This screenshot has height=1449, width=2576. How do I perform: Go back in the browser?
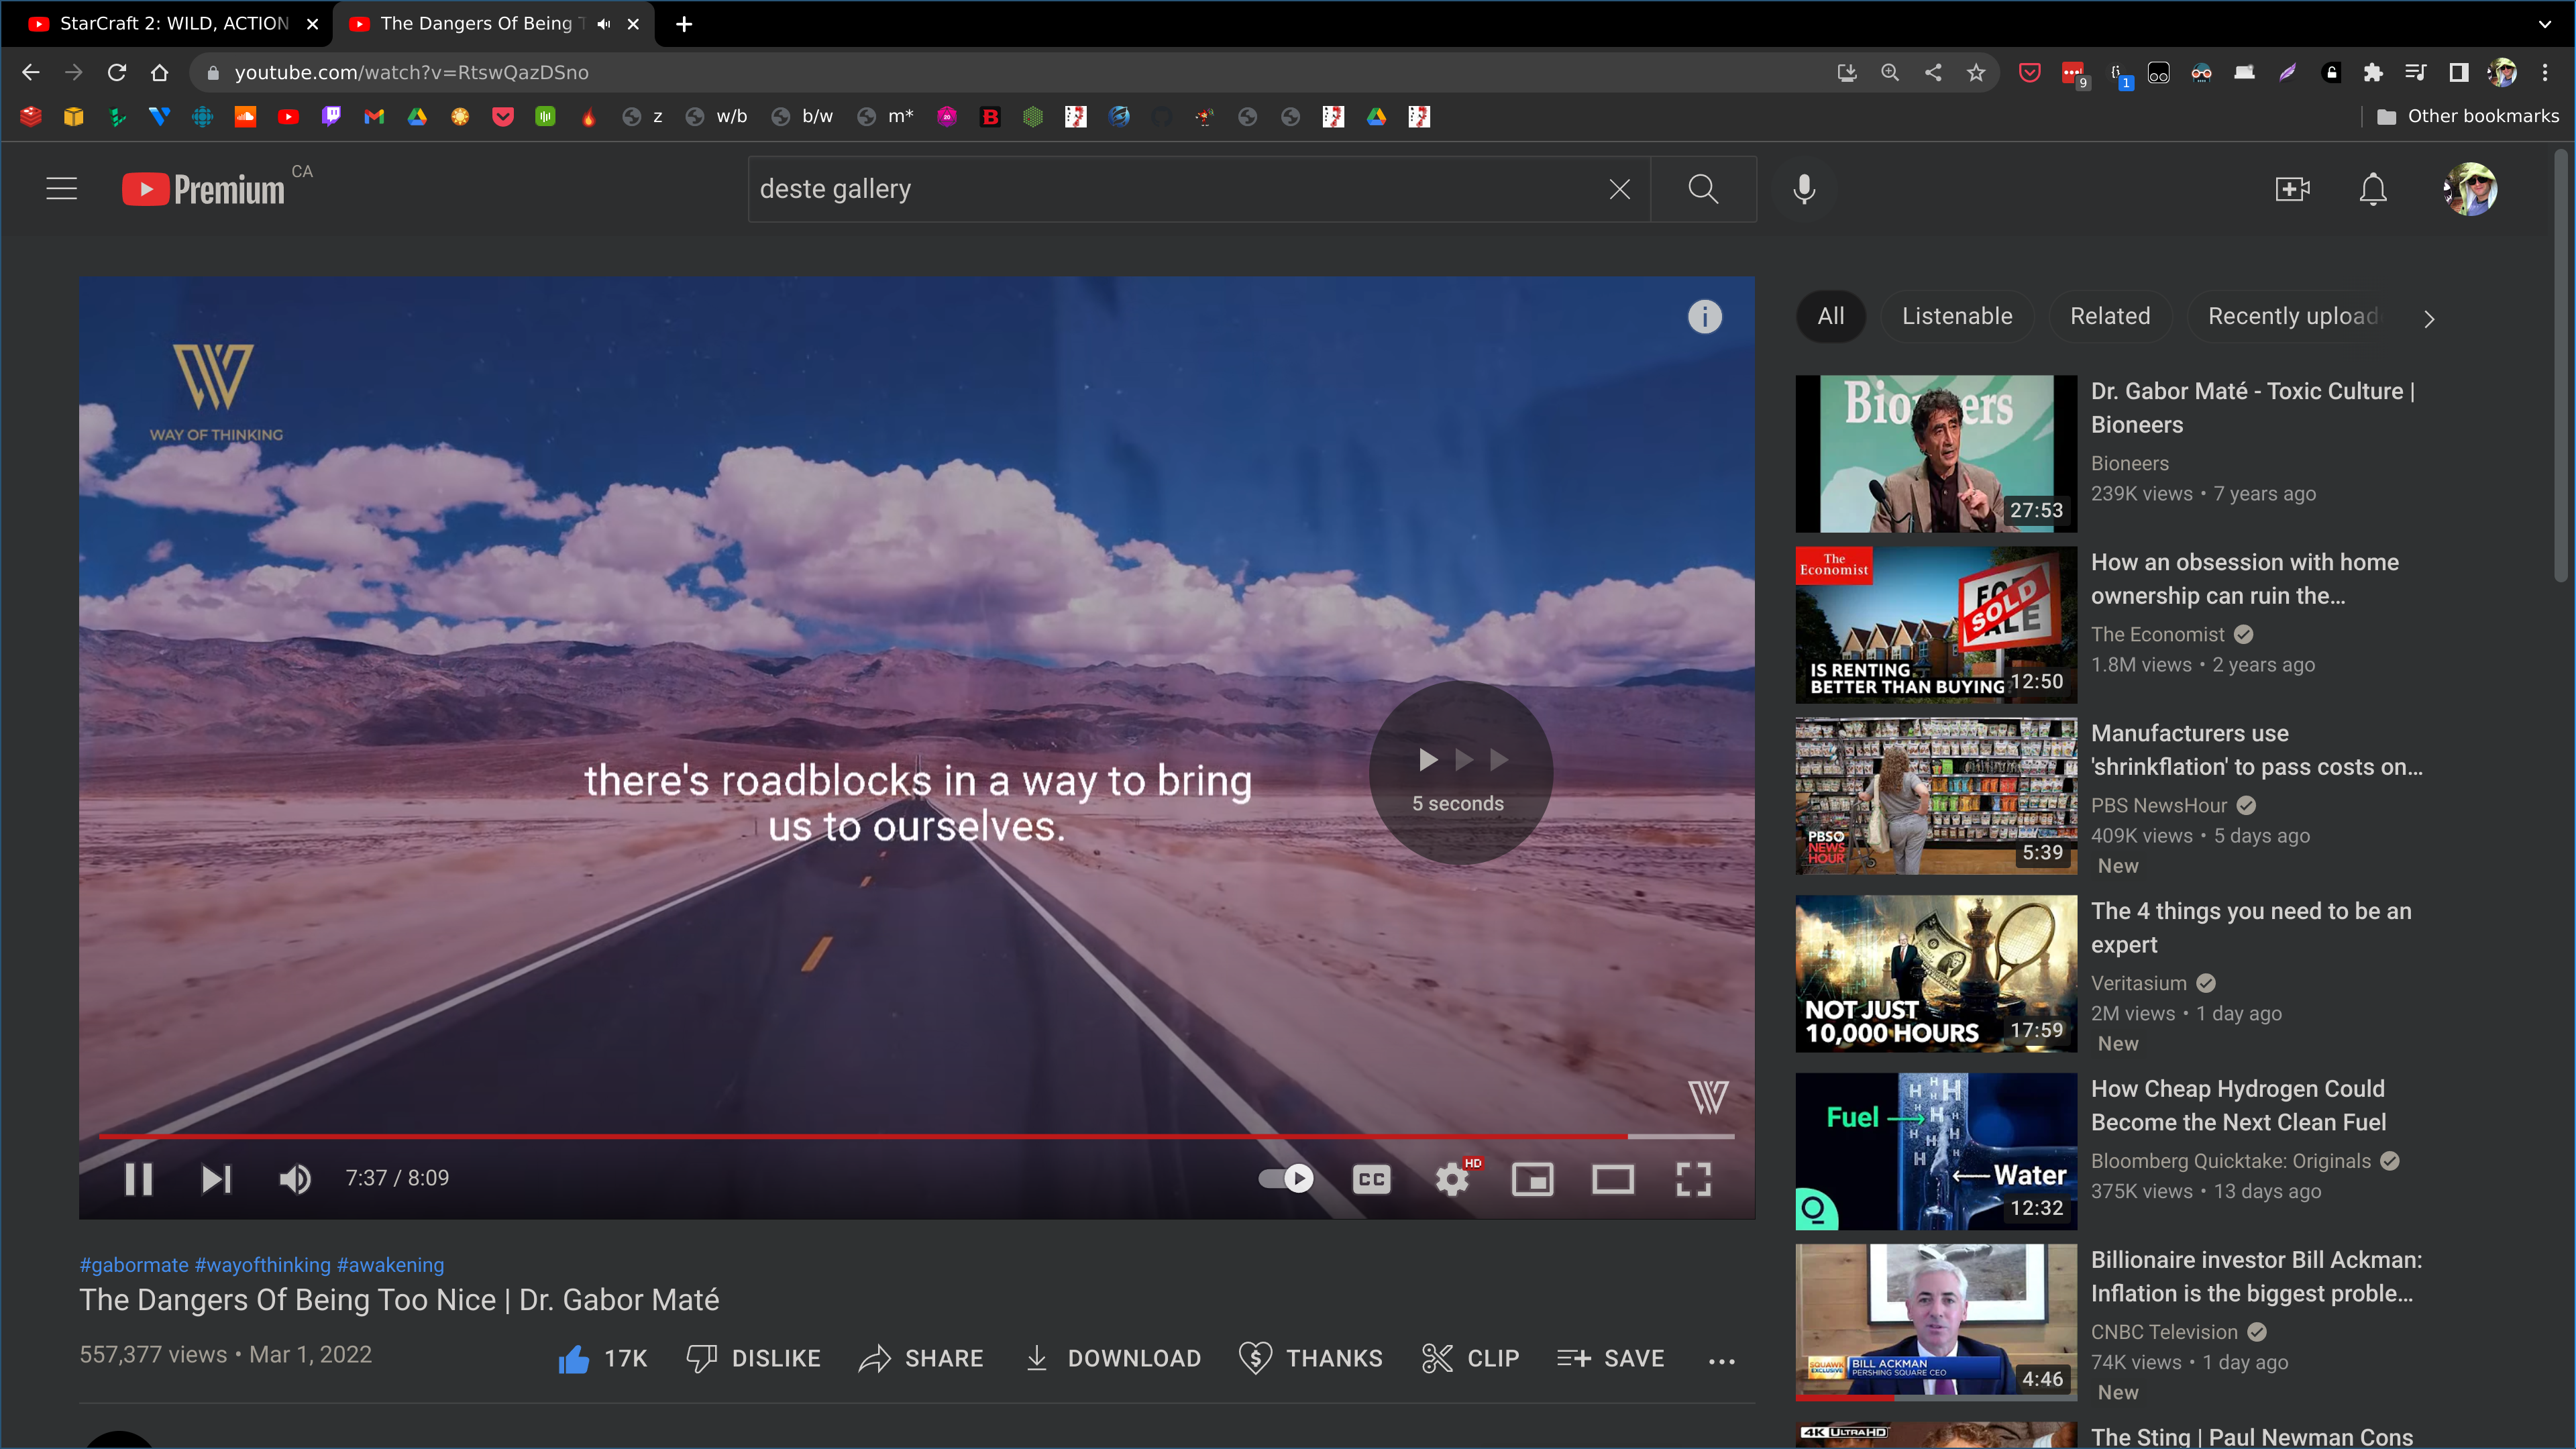[x=31, y=72]
